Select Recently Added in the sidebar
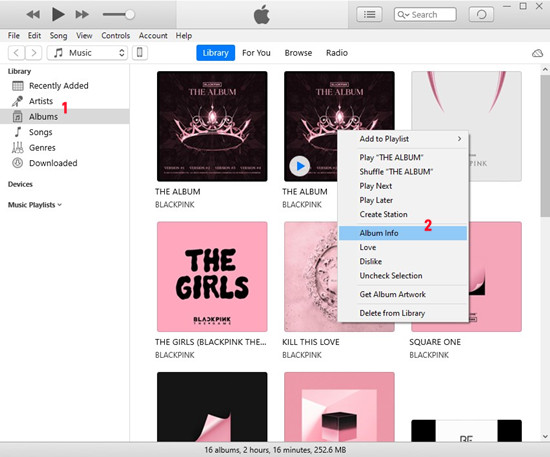 point(65,86)
